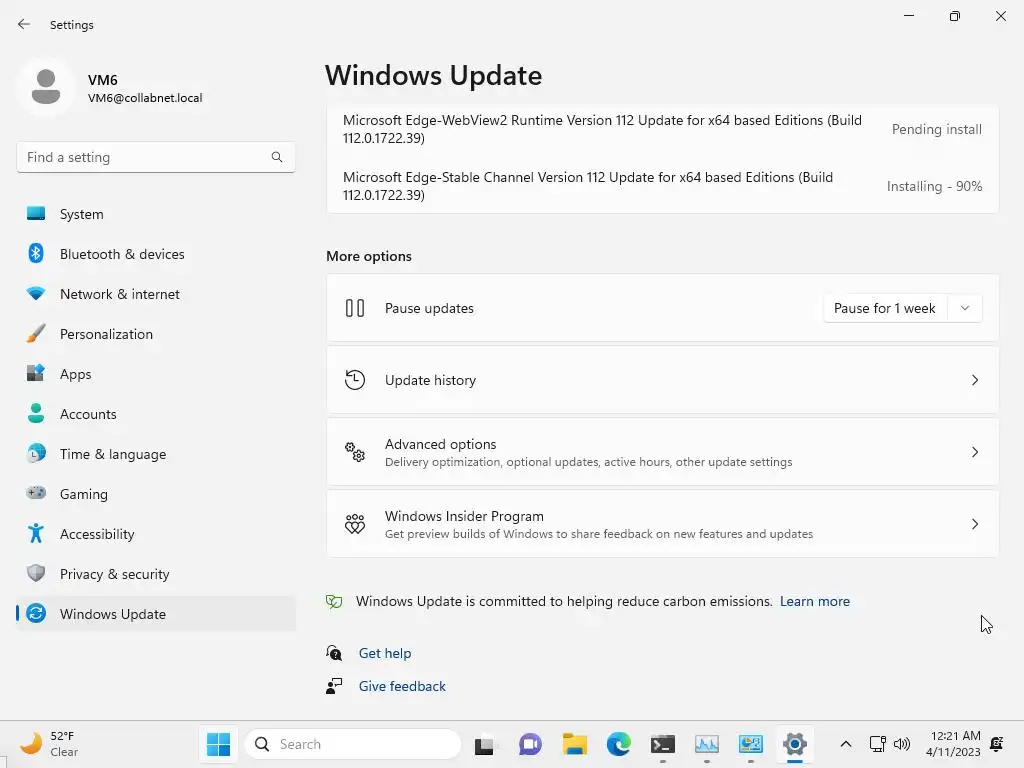Open the 52°F Clear weather widget

coord(49,743)
